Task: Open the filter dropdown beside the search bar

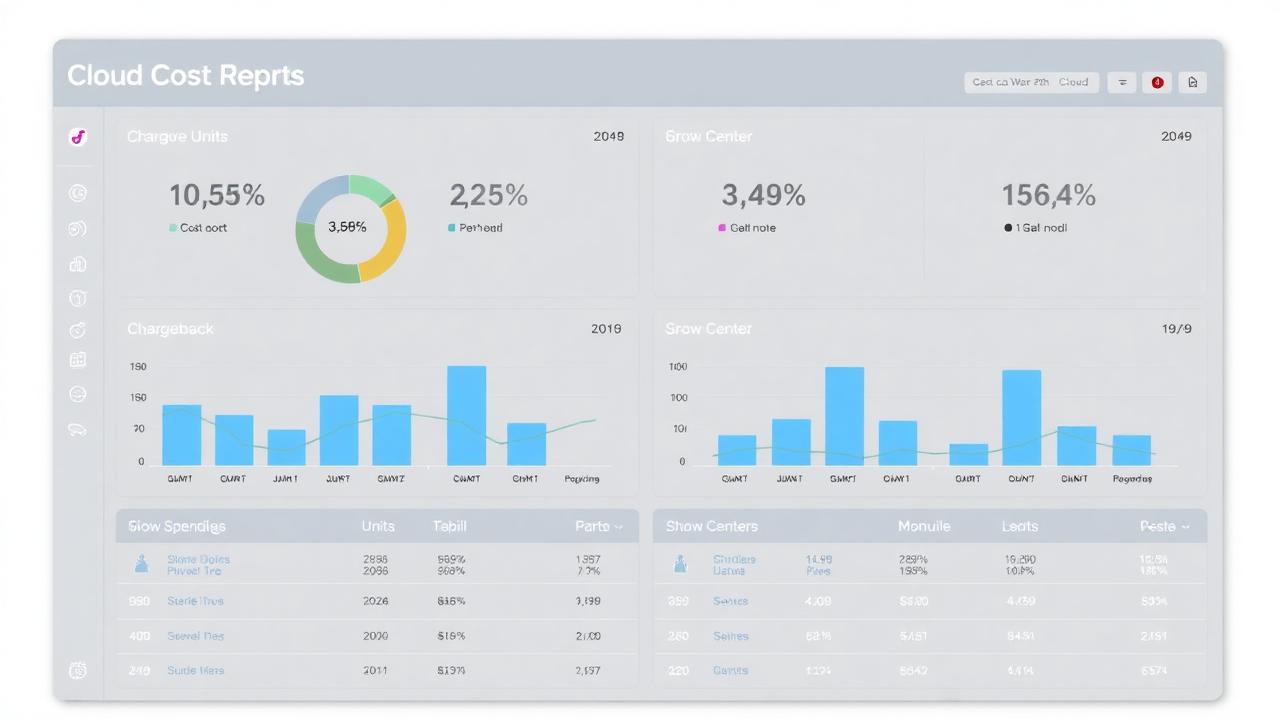Action: pos(1121,82)
